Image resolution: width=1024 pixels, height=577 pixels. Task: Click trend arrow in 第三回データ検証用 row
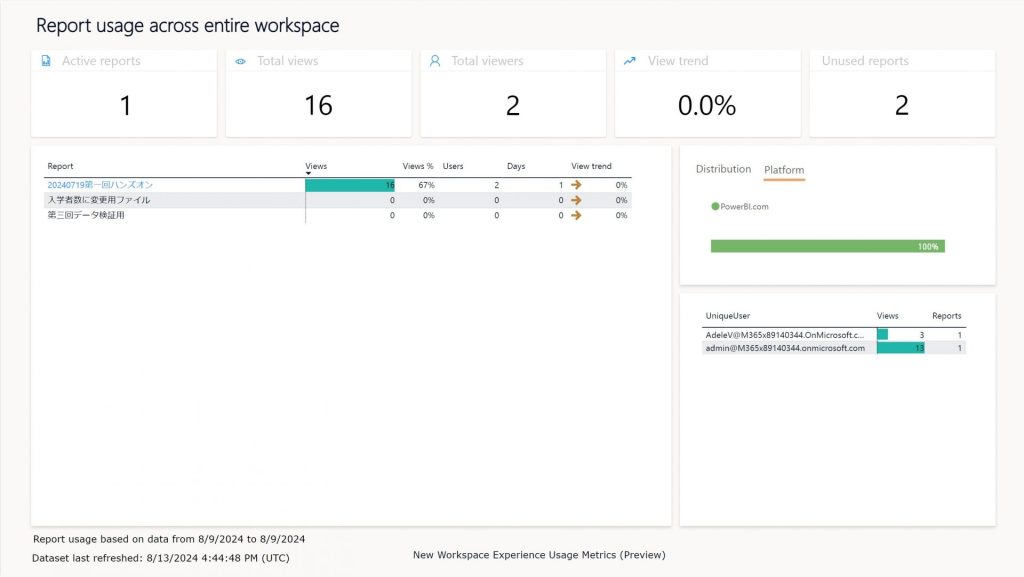point(576,215)
